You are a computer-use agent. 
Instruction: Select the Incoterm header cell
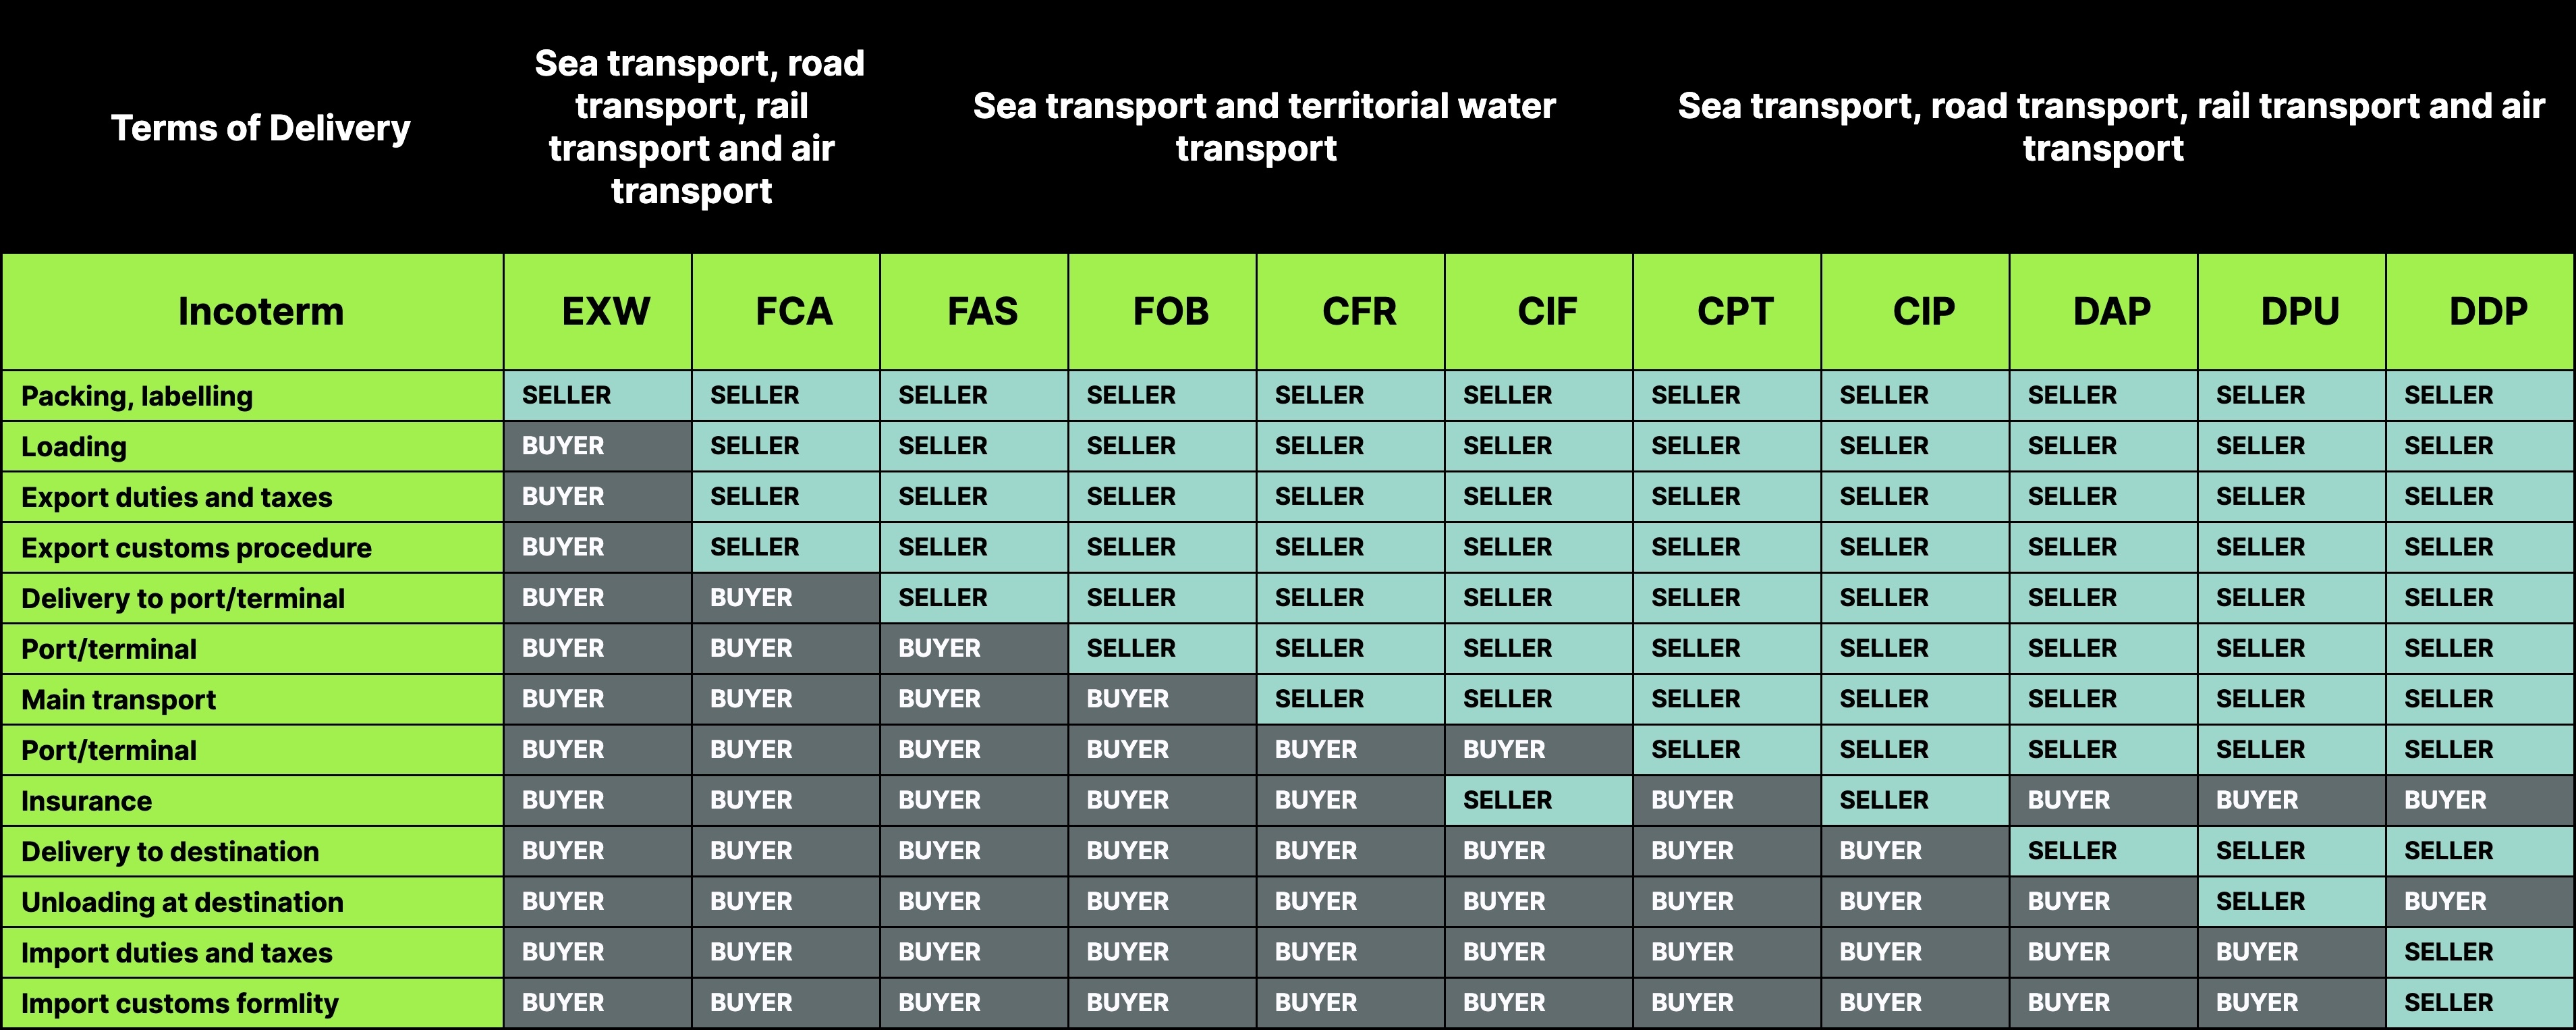pos(260,311)
